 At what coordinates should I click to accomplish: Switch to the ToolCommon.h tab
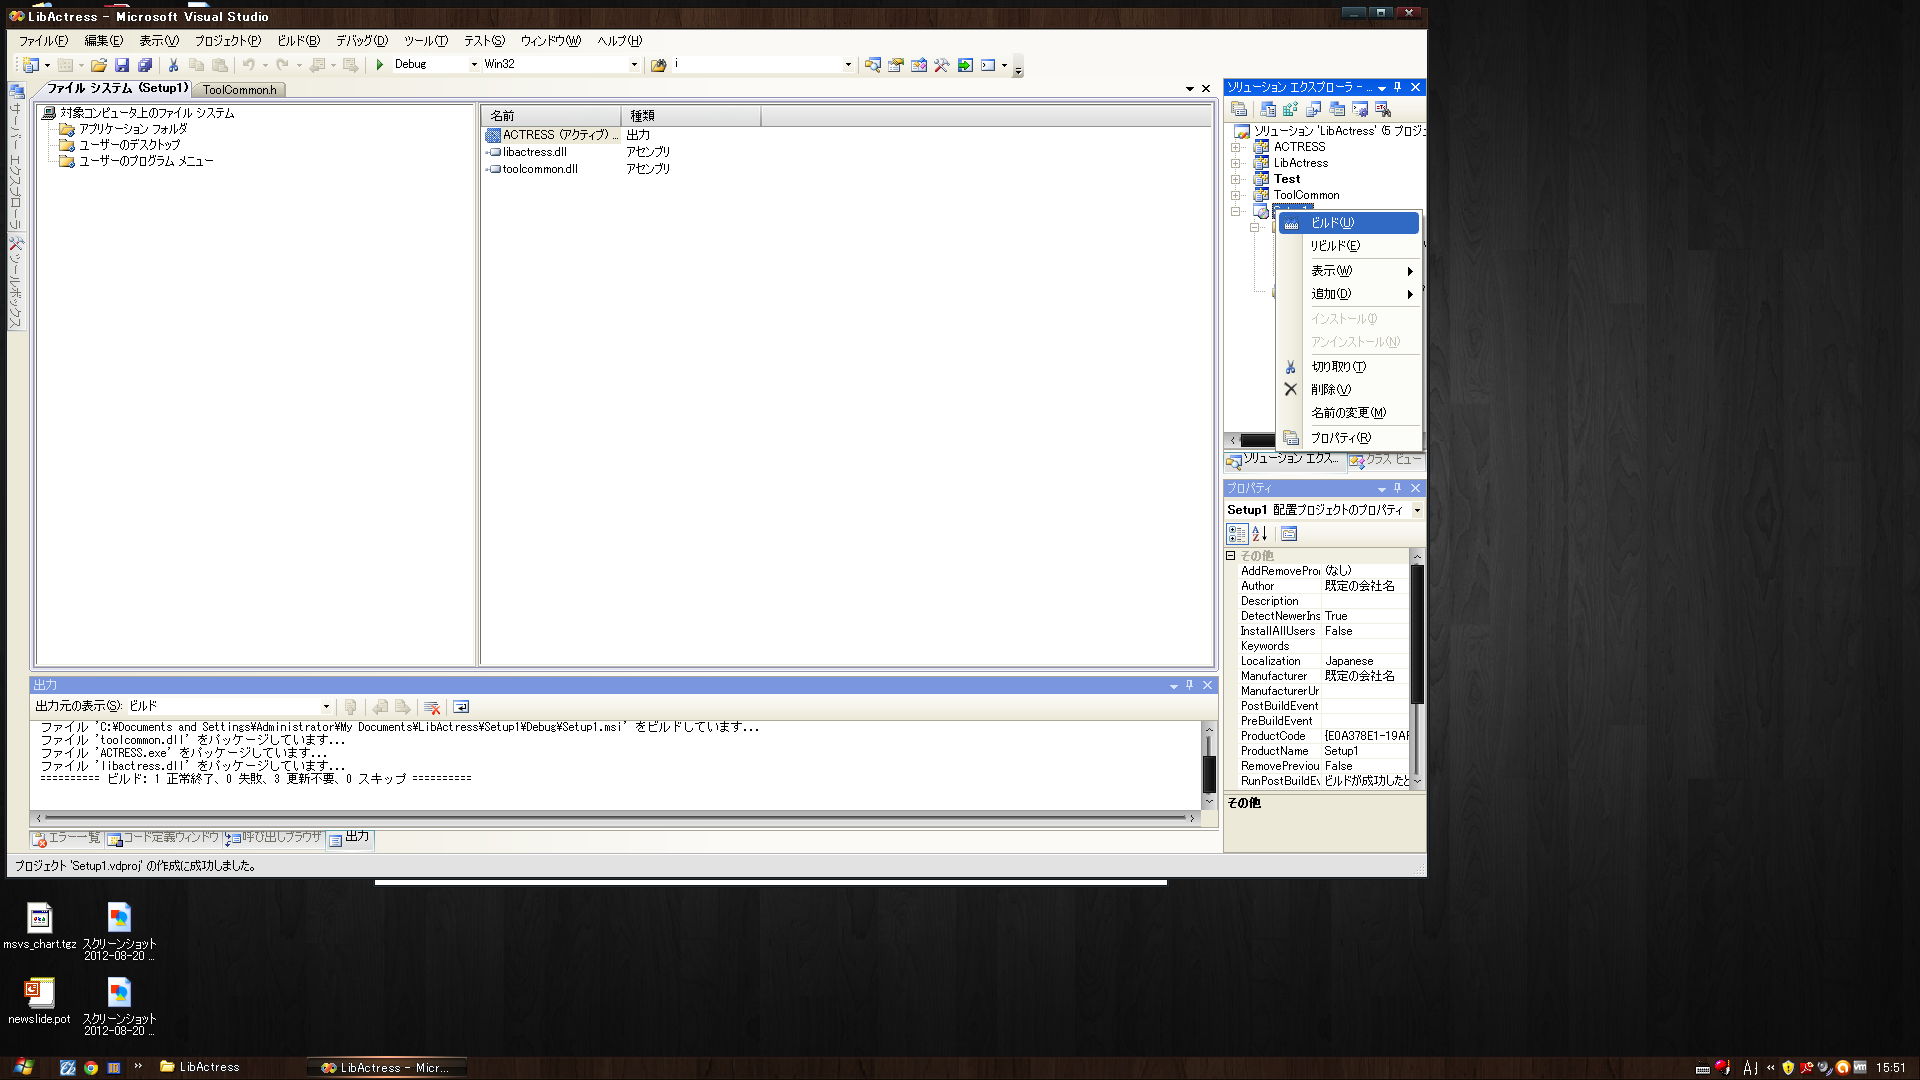click(x=240, y=90)
